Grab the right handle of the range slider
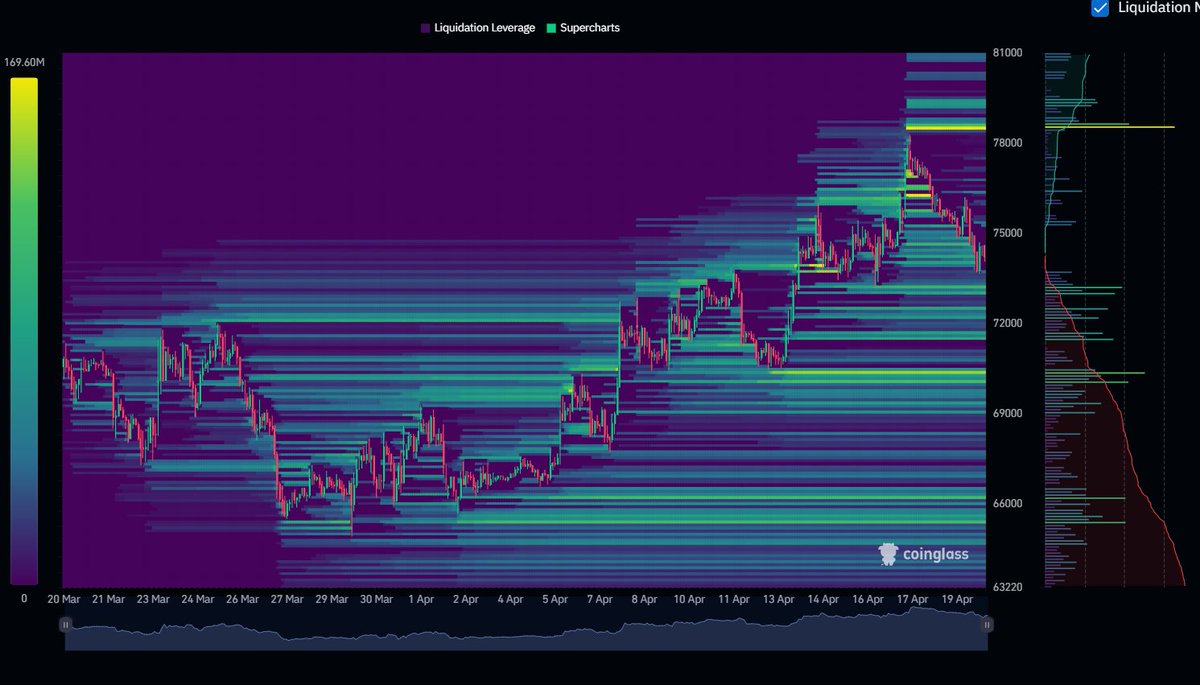 point(987,625)
